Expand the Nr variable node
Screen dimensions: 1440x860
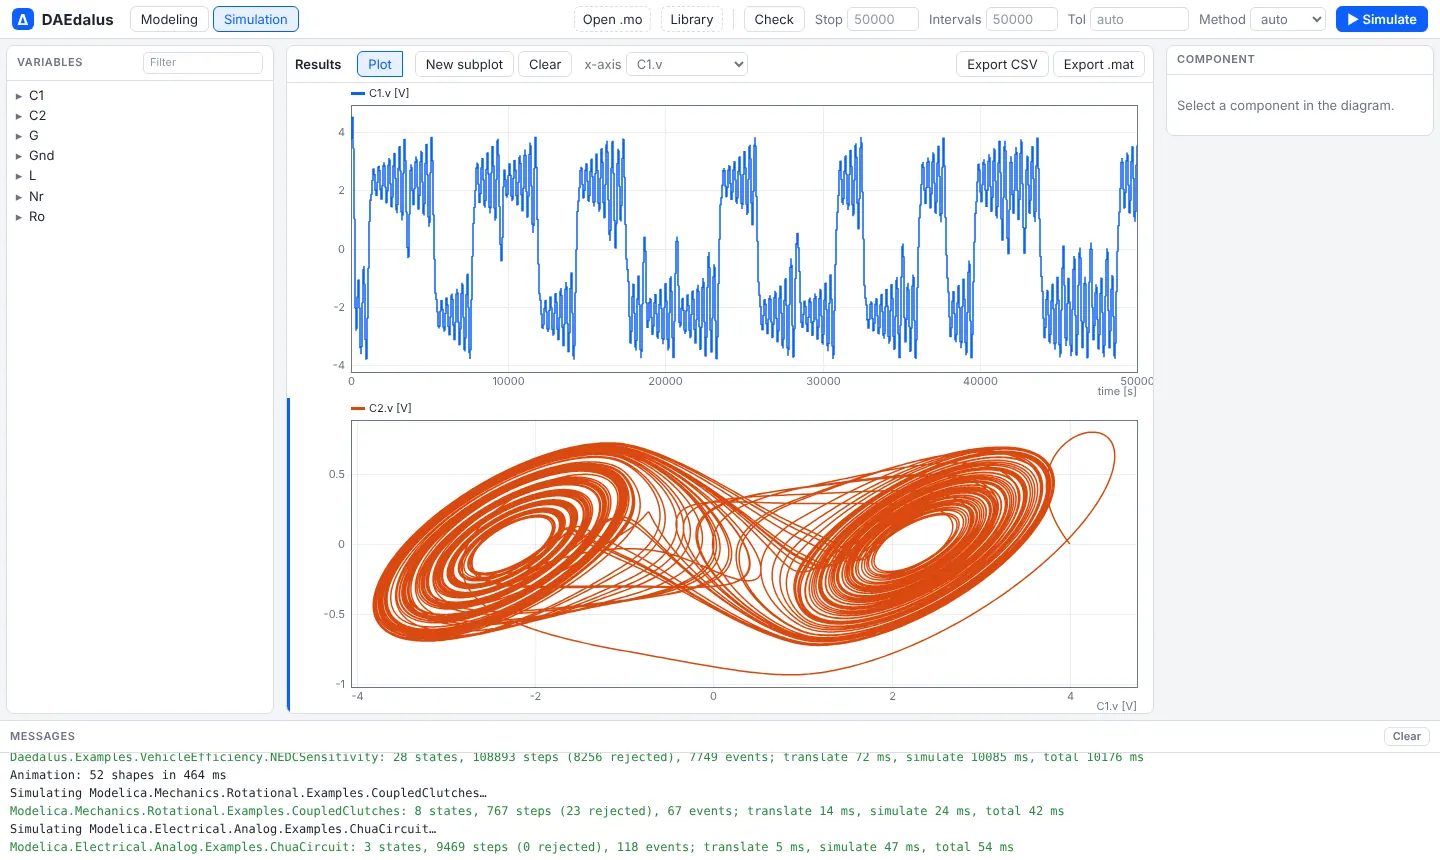tap(19, 197)
